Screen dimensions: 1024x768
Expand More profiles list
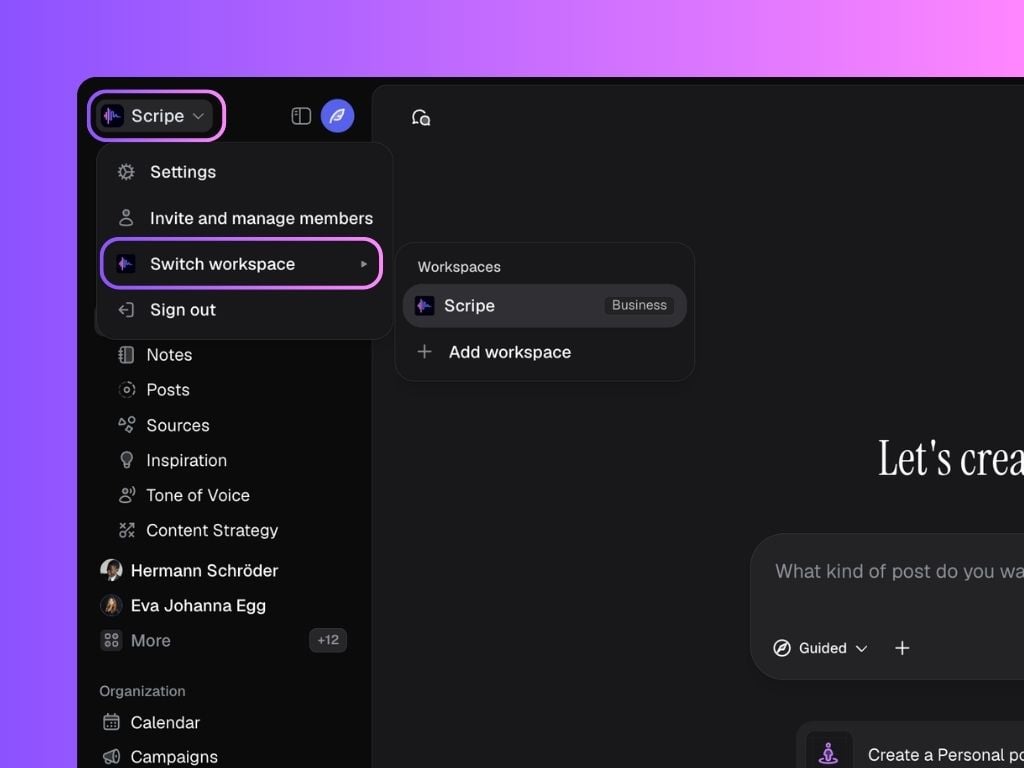150,641
